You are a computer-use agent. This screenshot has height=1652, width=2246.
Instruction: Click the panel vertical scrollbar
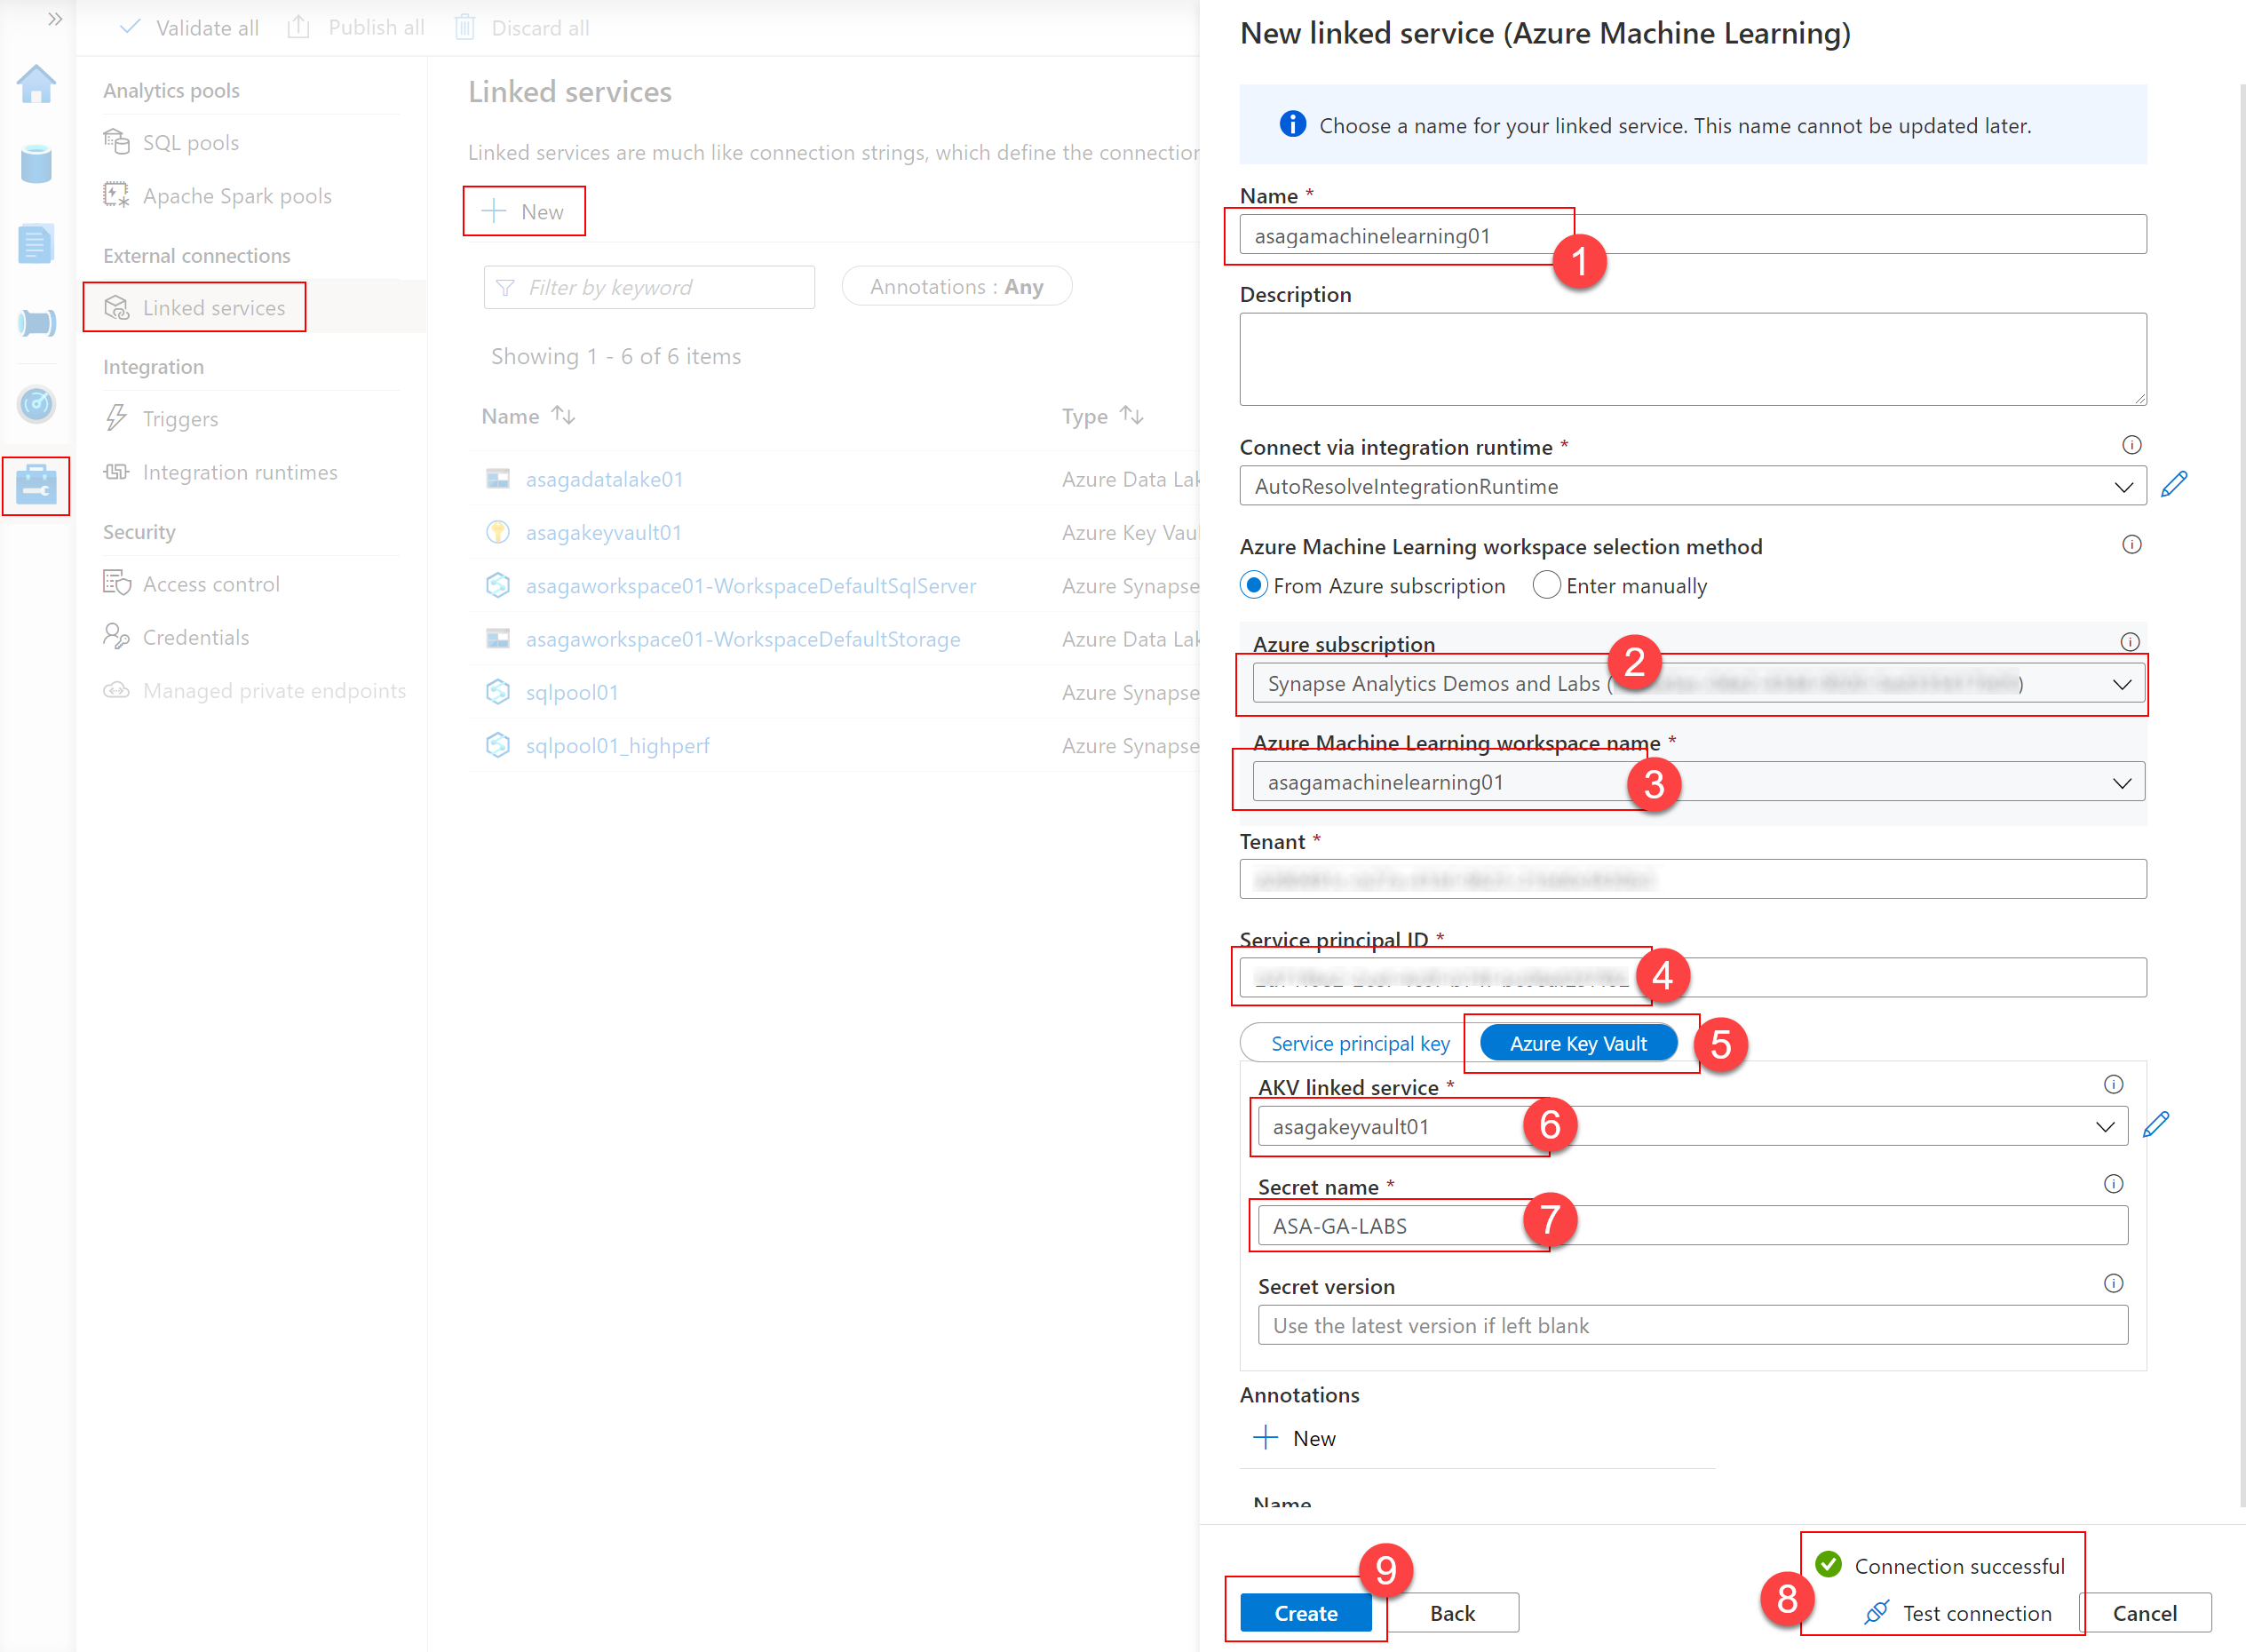[2242, 795]
